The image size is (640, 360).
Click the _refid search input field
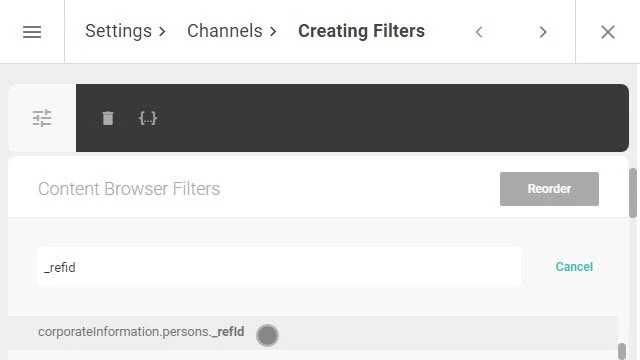click(279, 267)
